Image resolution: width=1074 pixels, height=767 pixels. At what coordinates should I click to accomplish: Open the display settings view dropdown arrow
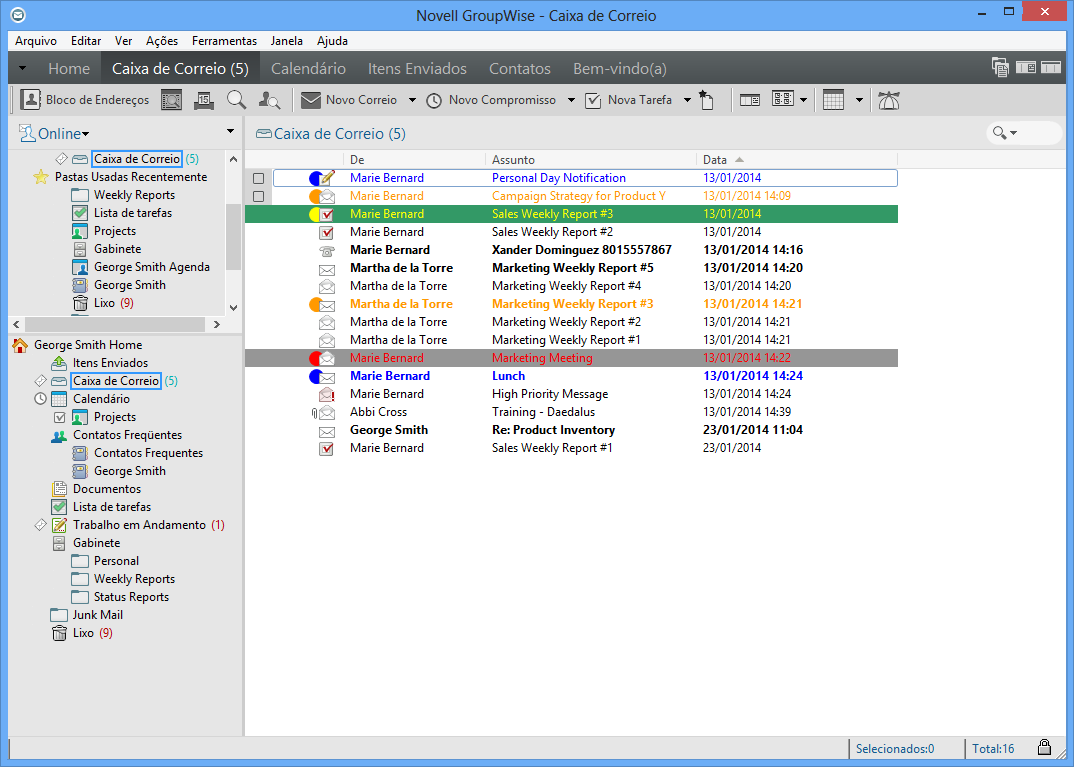tap(803, 100)
